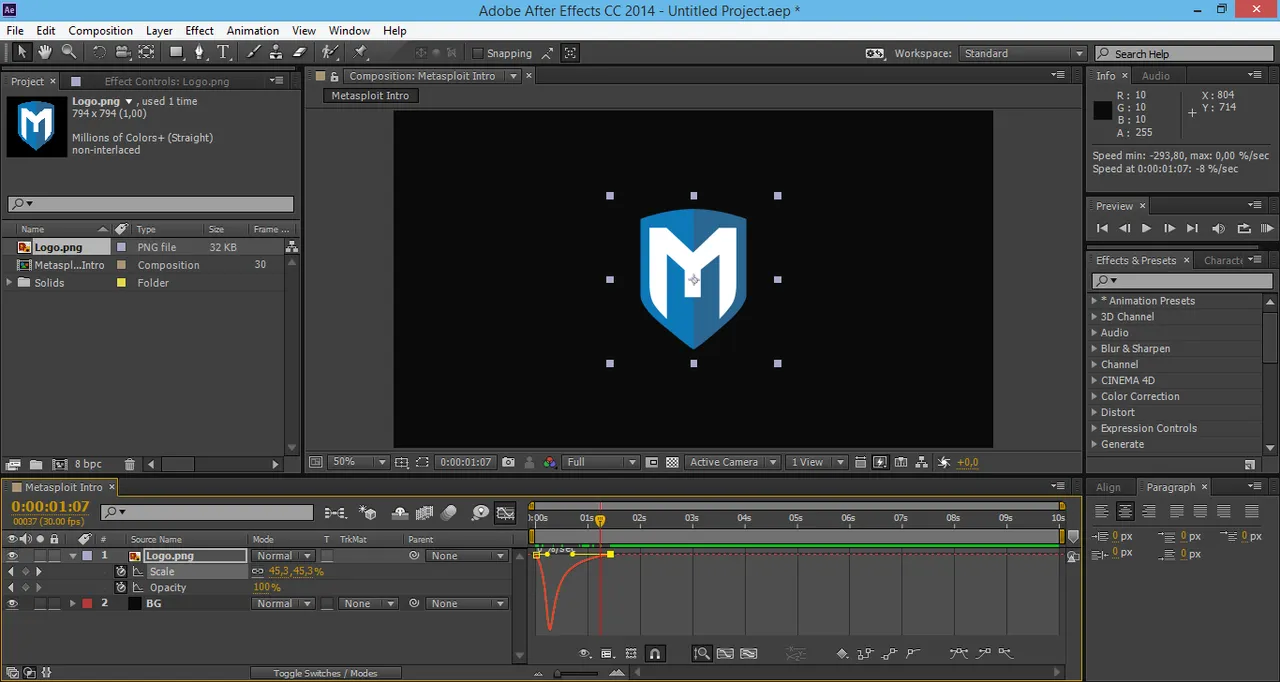
Task: Open the Animation menu
Action: 253,31
